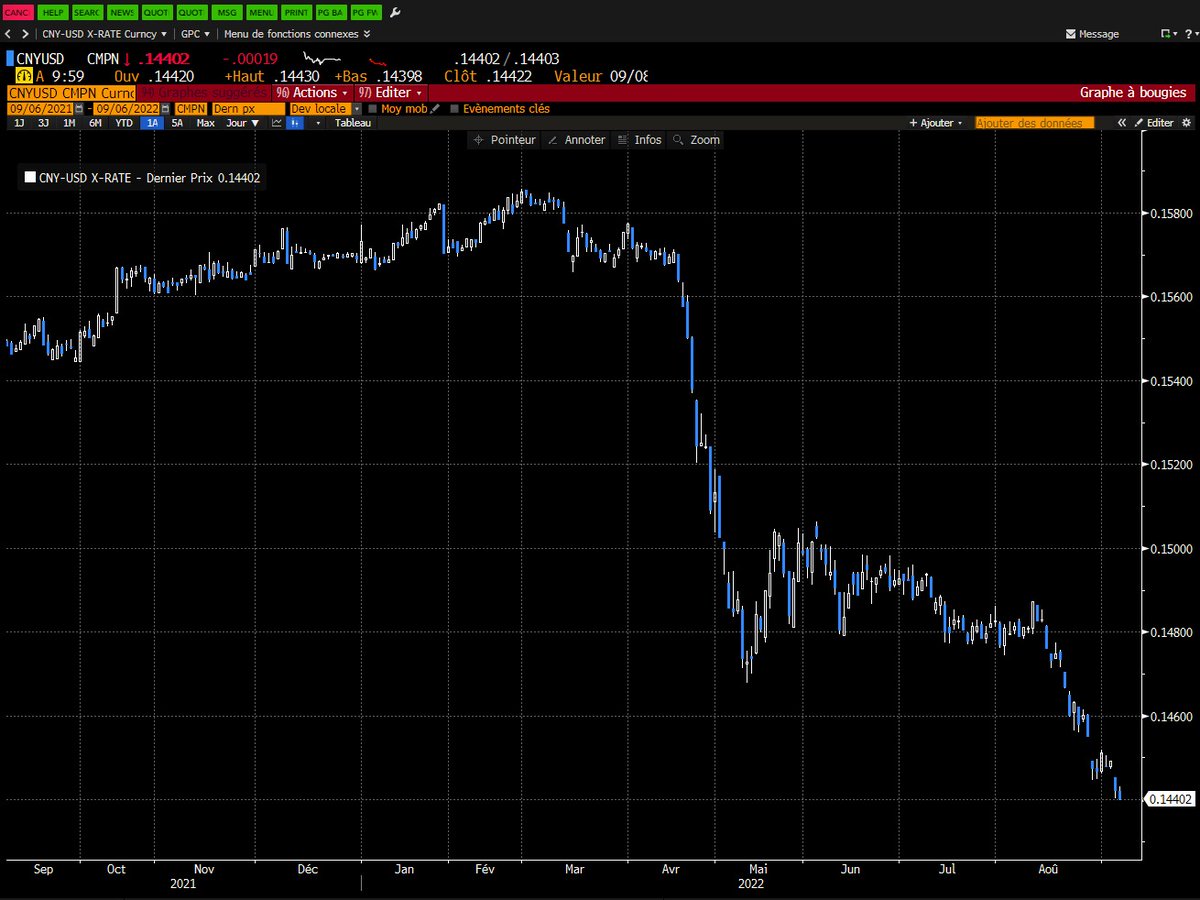Open the calendar icon for start date
The height and width of the screenshot is (900, 1200).
click(80, 108)
